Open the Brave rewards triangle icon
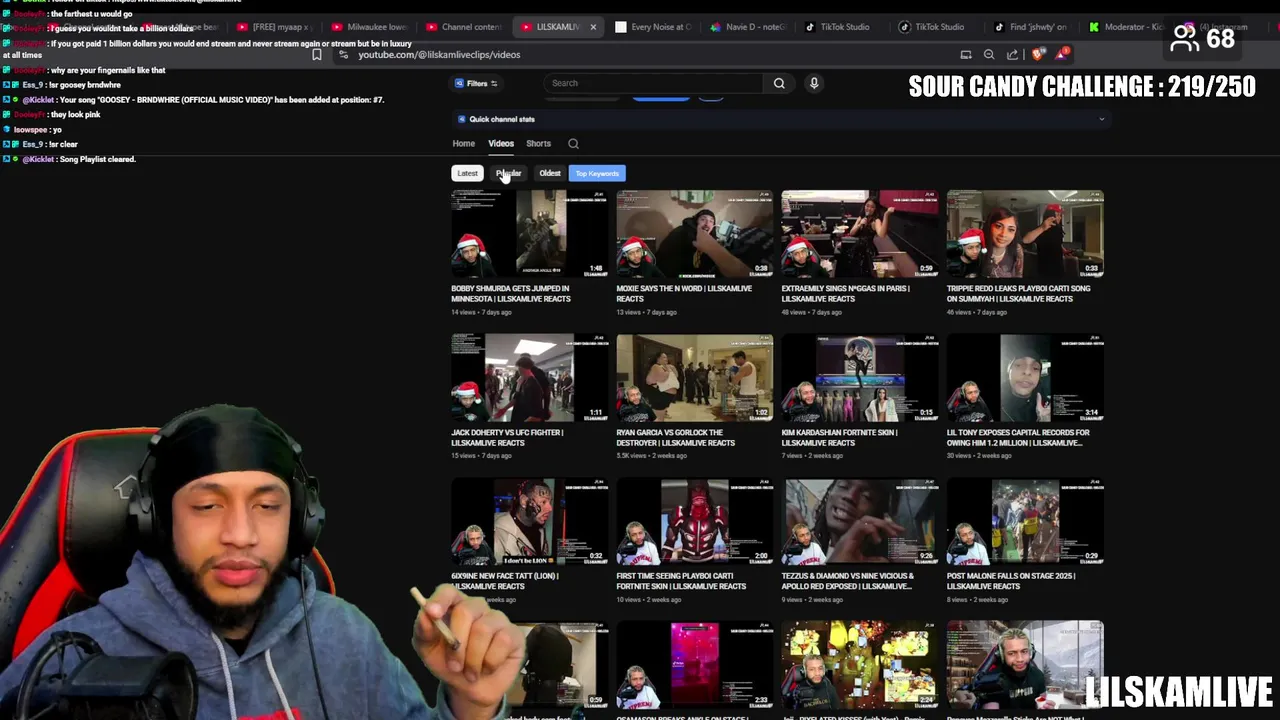Viewport: 1280px width, 720px height. pos(1061,54)
